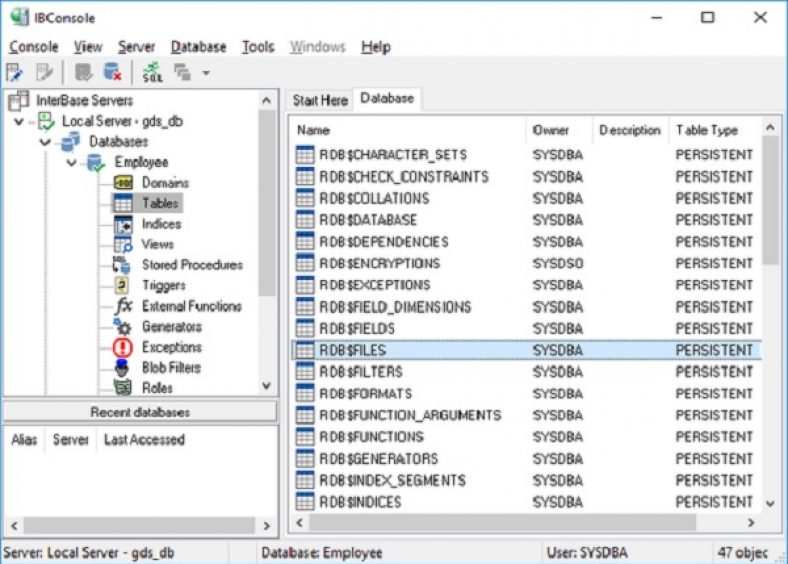This screenshot has width=788, height=564.
Task: Open the Server menu
Action: (136, 47)
